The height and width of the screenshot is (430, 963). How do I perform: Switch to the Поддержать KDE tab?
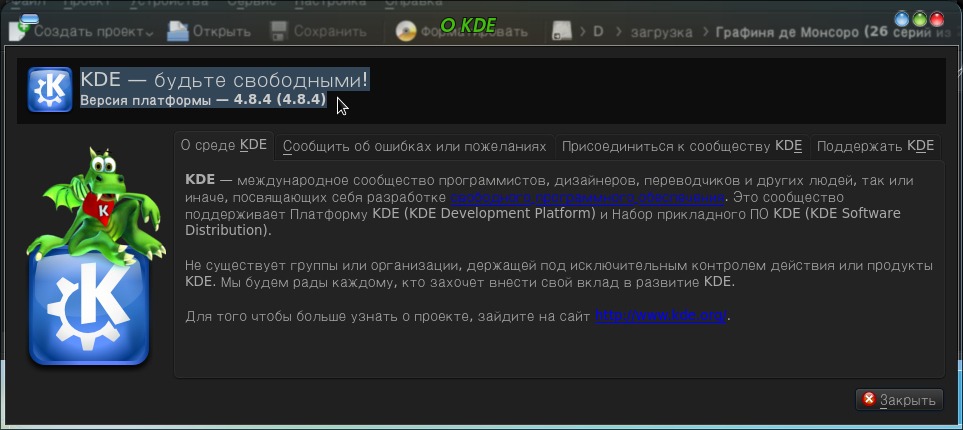coord(875,147)
